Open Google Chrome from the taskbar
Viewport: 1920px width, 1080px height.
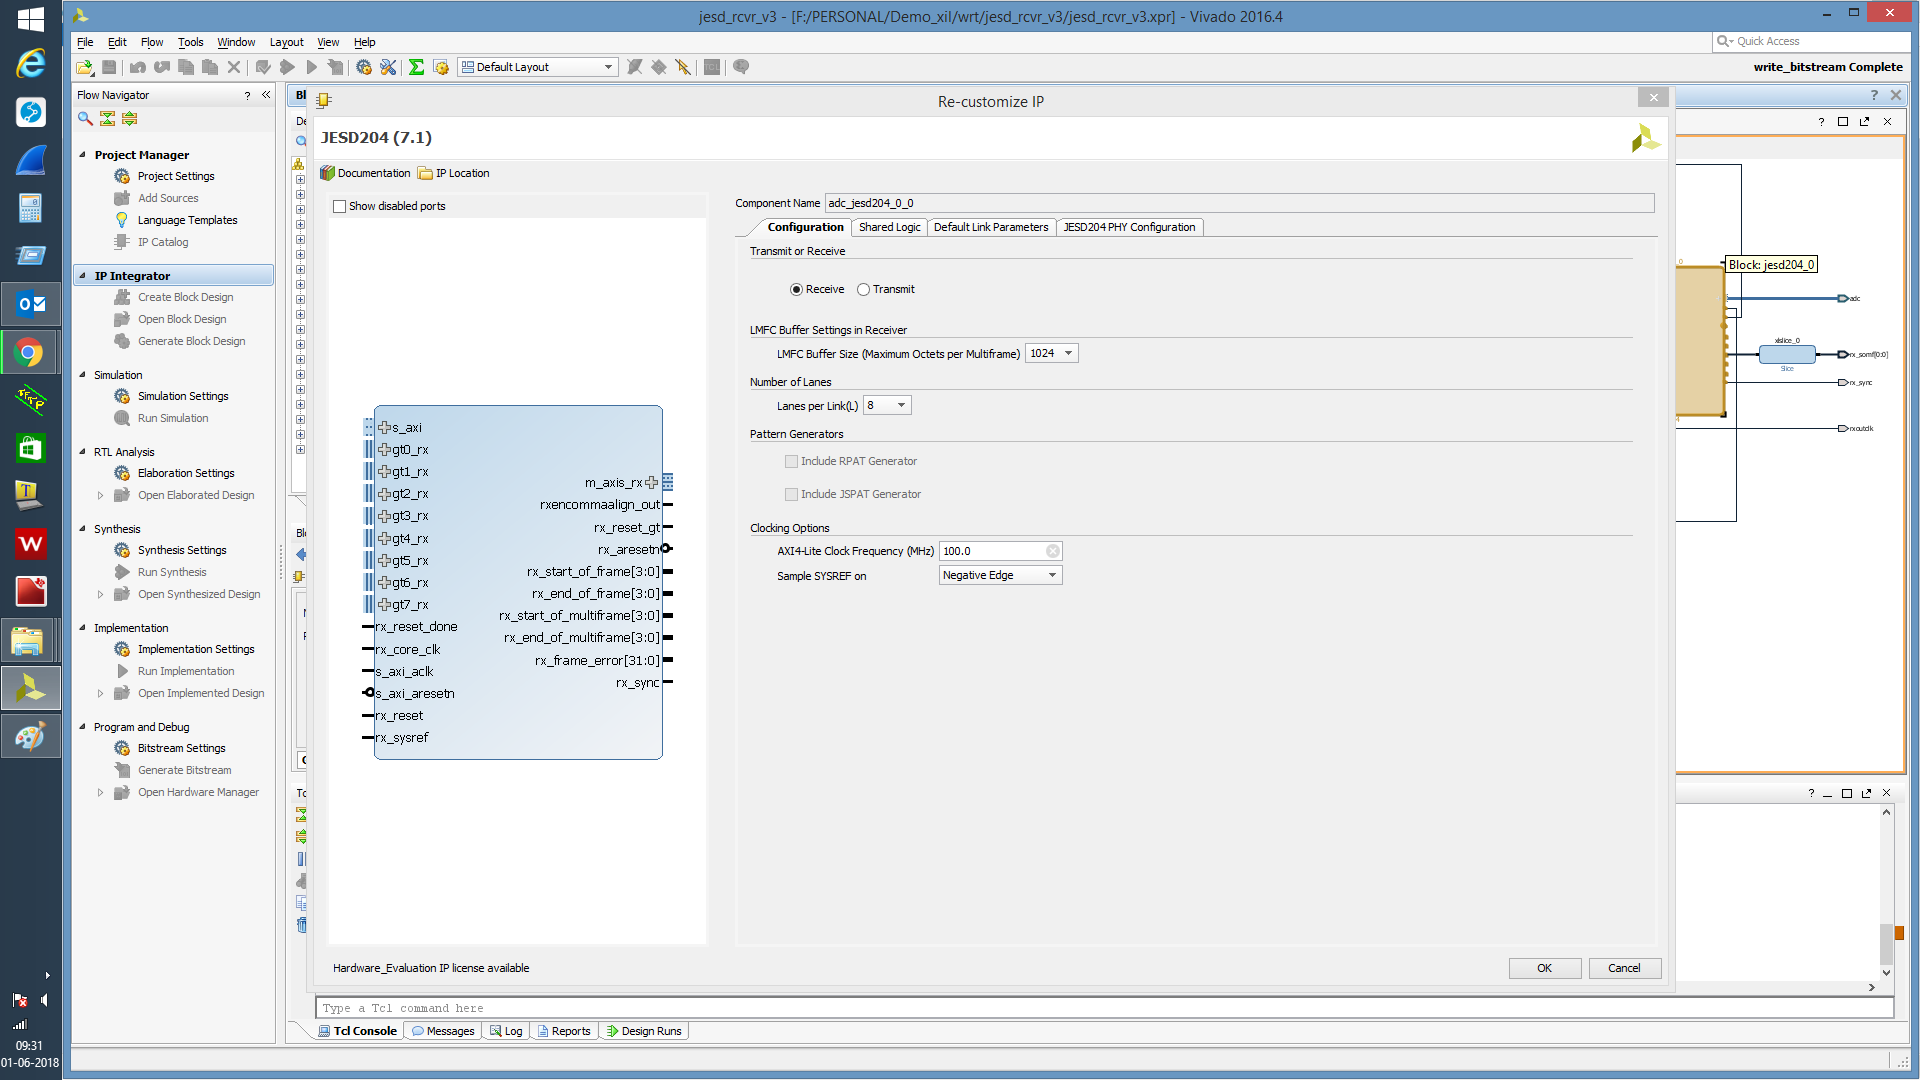click(x=30, y=352)
